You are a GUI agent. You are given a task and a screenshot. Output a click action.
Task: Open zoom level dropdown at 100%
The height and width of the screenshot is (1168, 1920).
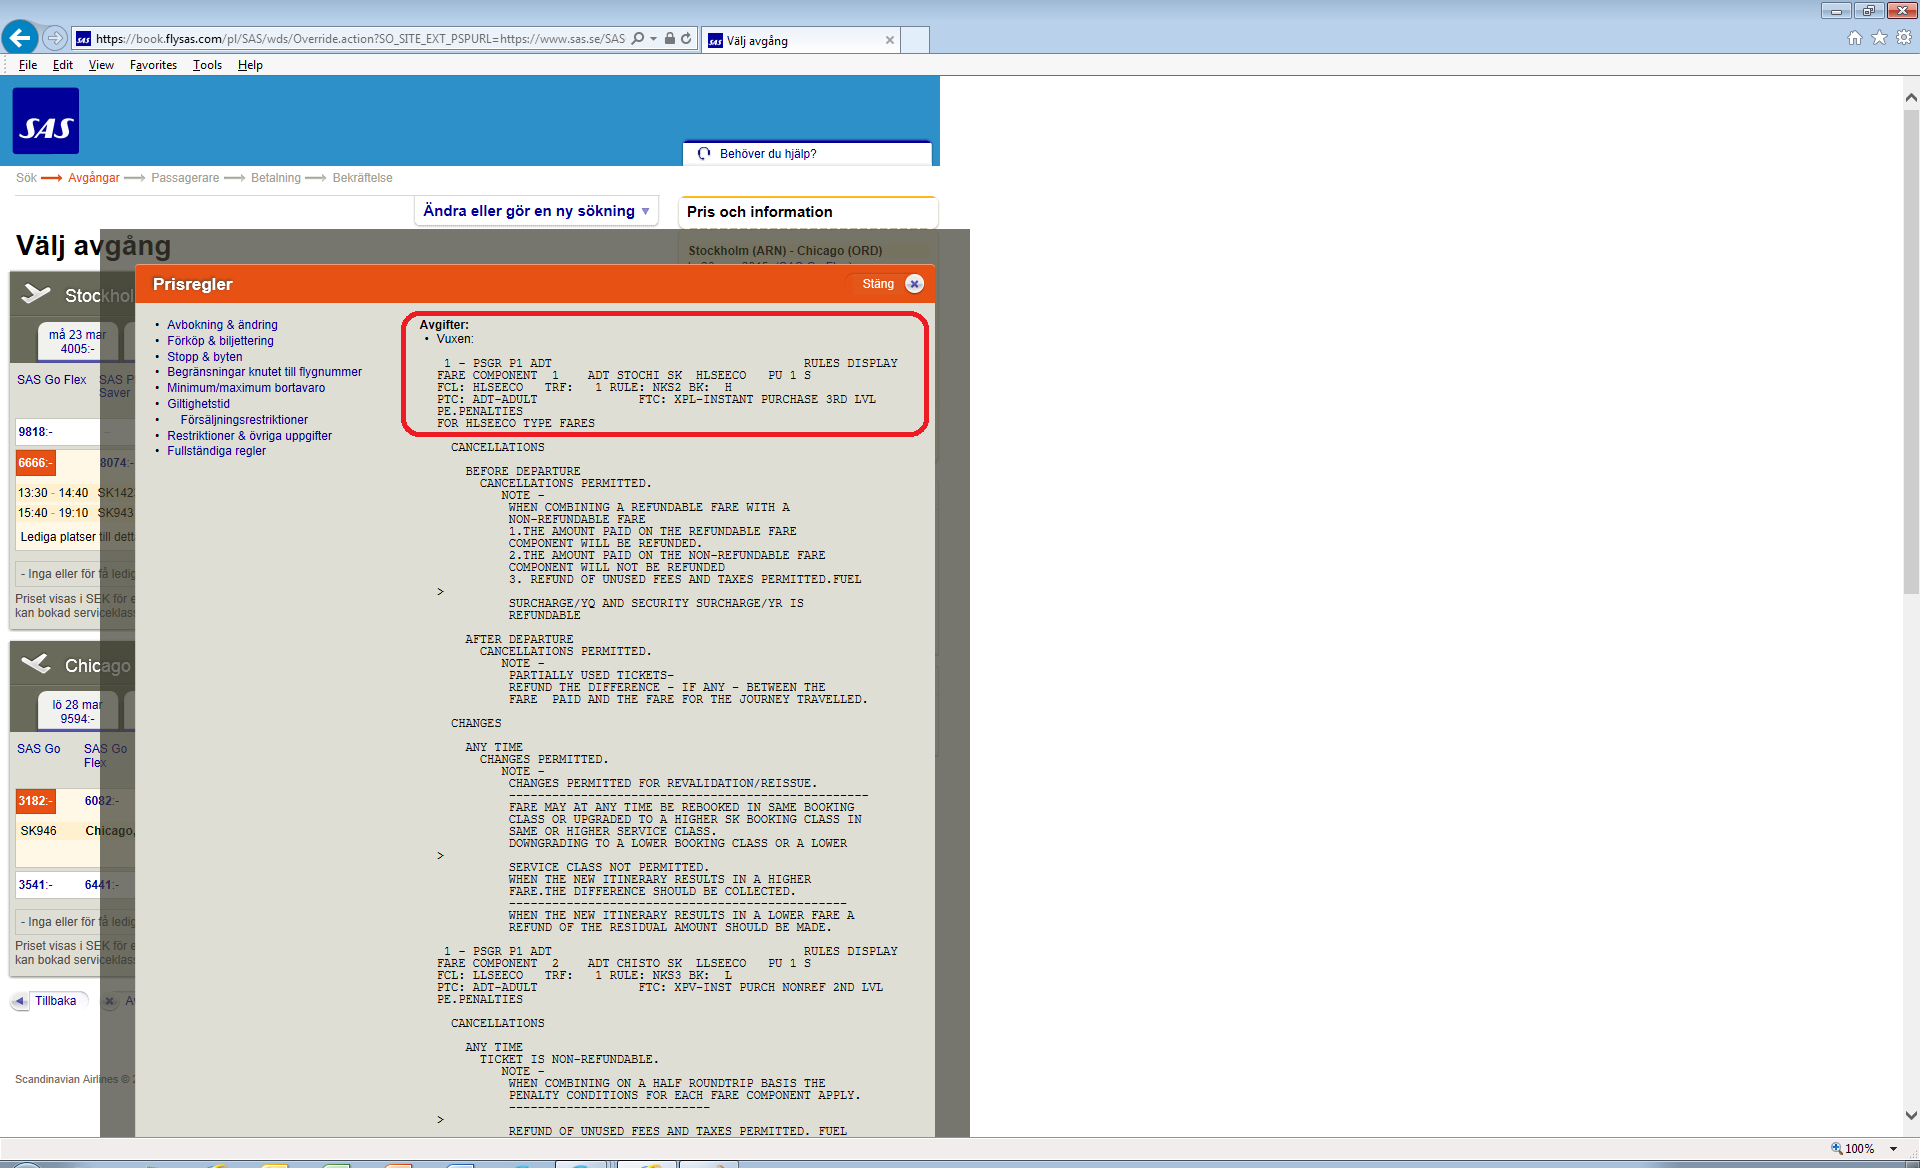tap(1893, 1149)
